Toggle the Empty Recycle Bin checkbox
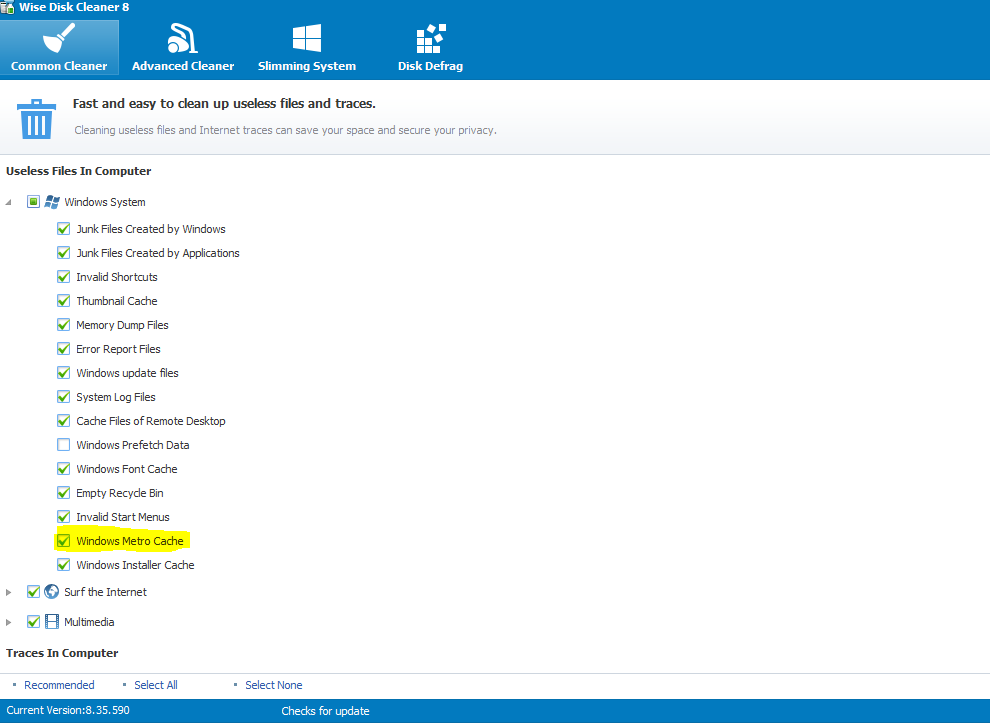990x723 pixels. click(x=64, y=493)
